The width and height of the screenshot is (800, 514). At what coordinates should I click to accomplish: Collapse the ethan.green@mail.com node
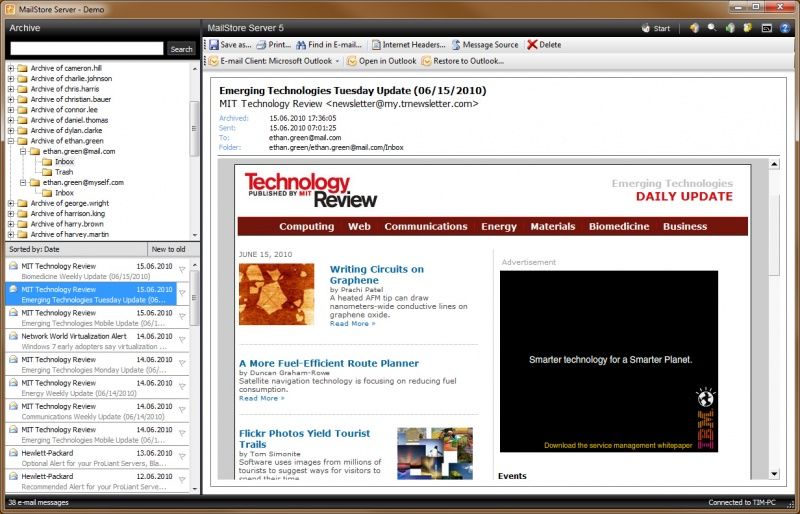click(23, 152)
